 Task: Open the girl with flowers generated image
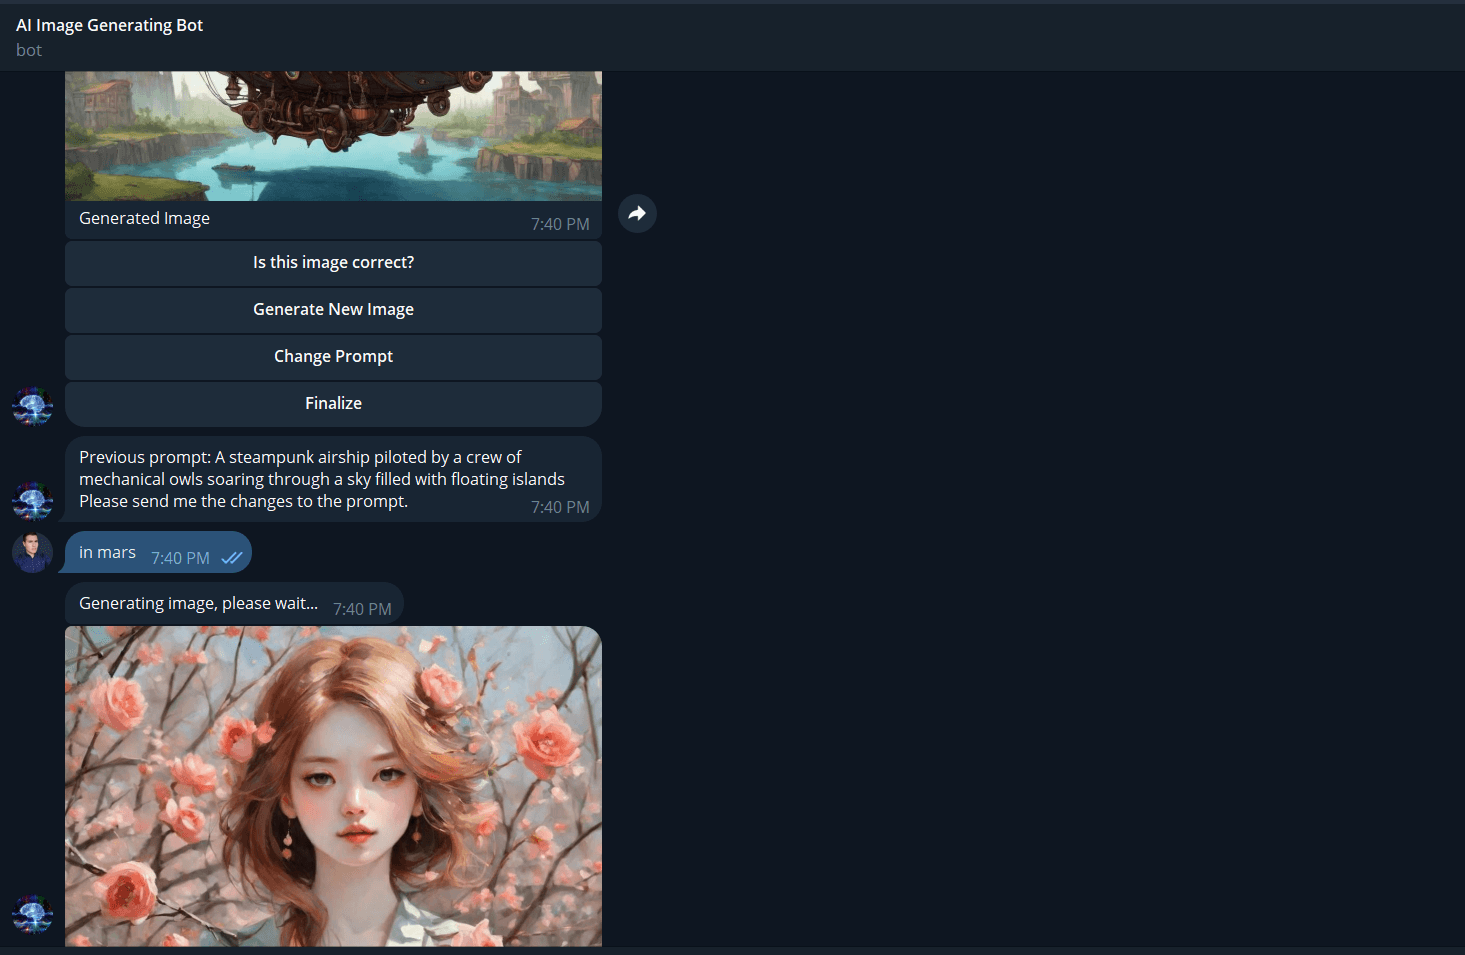[333, 786]
